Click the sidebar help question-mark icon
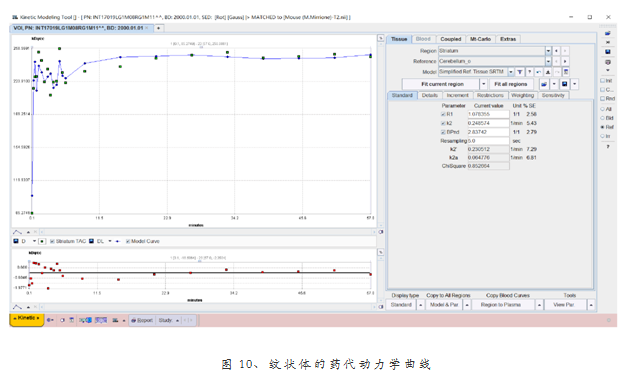The image size is (627, 379). click(x=608, y=147)
